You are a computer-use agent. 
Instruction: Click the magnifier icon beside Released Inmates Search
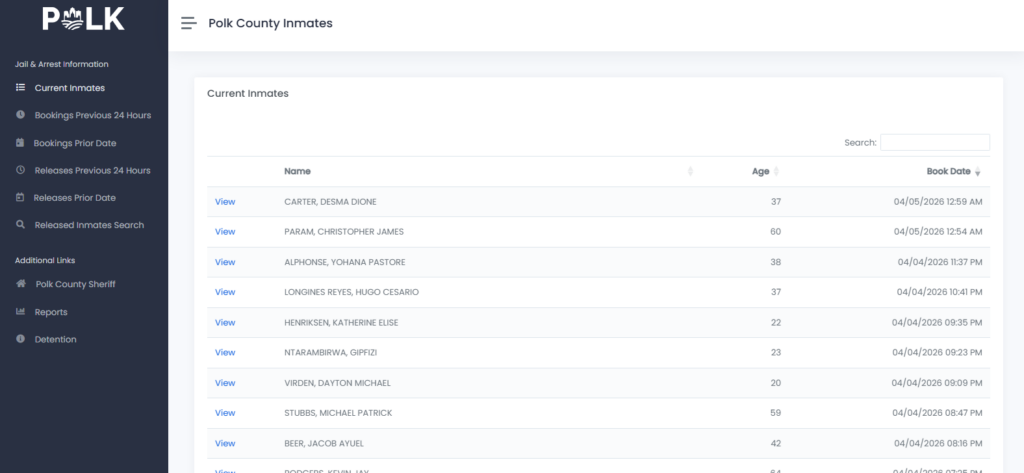click(x=21, y=225)
